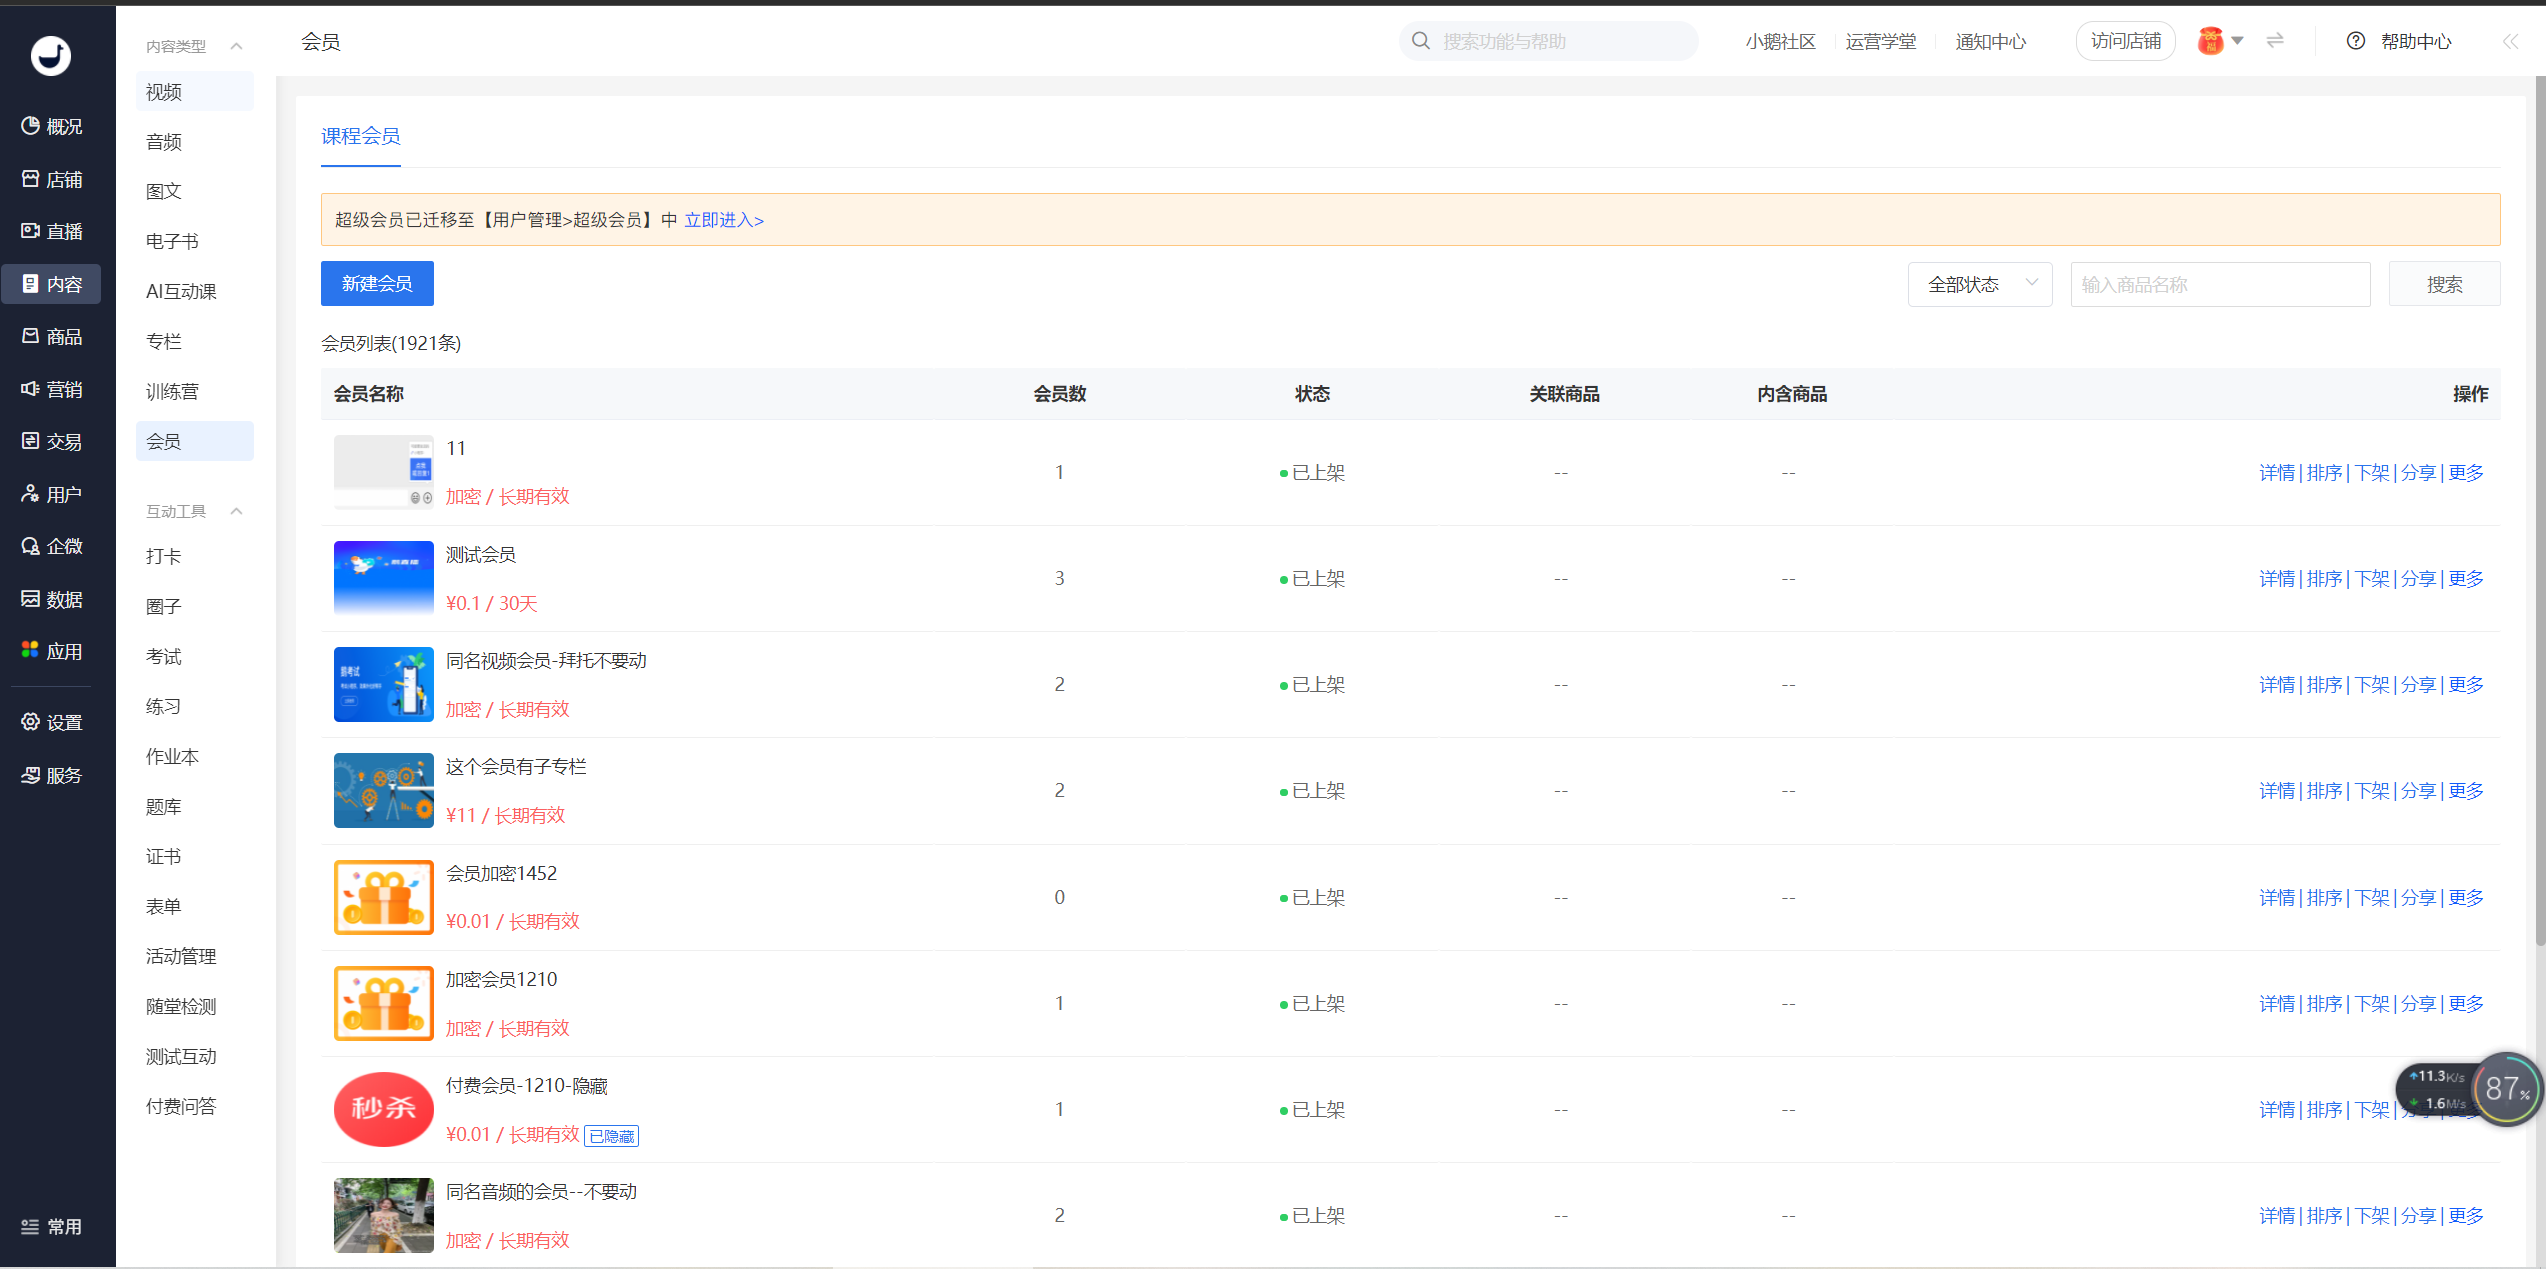2546x1269 pixels.
Task: Open the 服务 service sidebar item
Action: point(52,775)
